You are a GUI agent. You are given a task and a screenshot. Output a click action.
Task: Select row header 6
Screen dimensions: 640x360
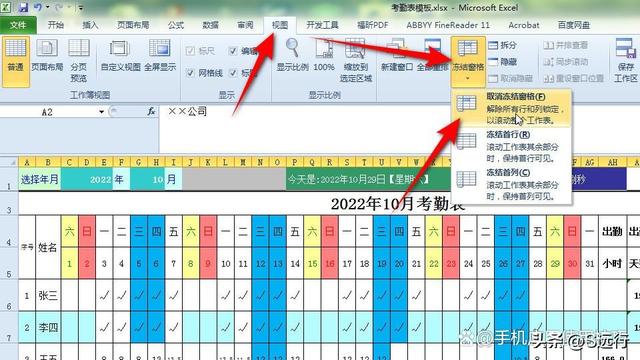[9, 296]
